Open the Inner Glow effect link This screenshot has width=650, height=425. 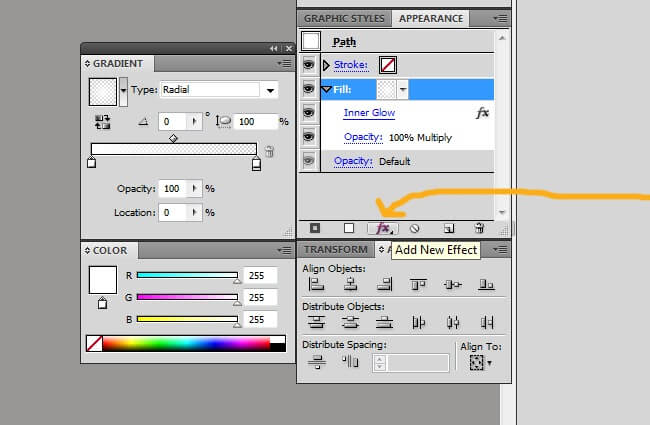pyautogui.click(x=369, y=113)
